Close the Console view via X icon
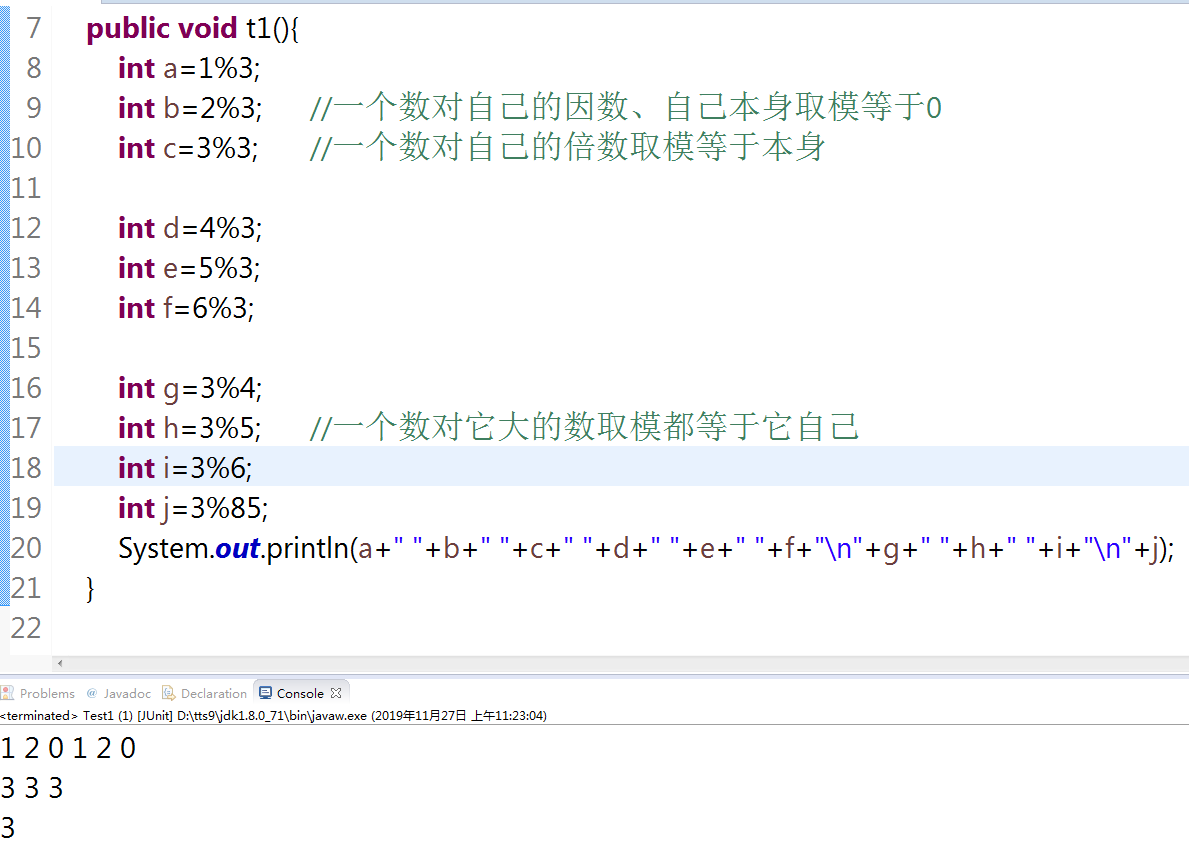The height and width of the screenshot is (842, 1189). 336,693
